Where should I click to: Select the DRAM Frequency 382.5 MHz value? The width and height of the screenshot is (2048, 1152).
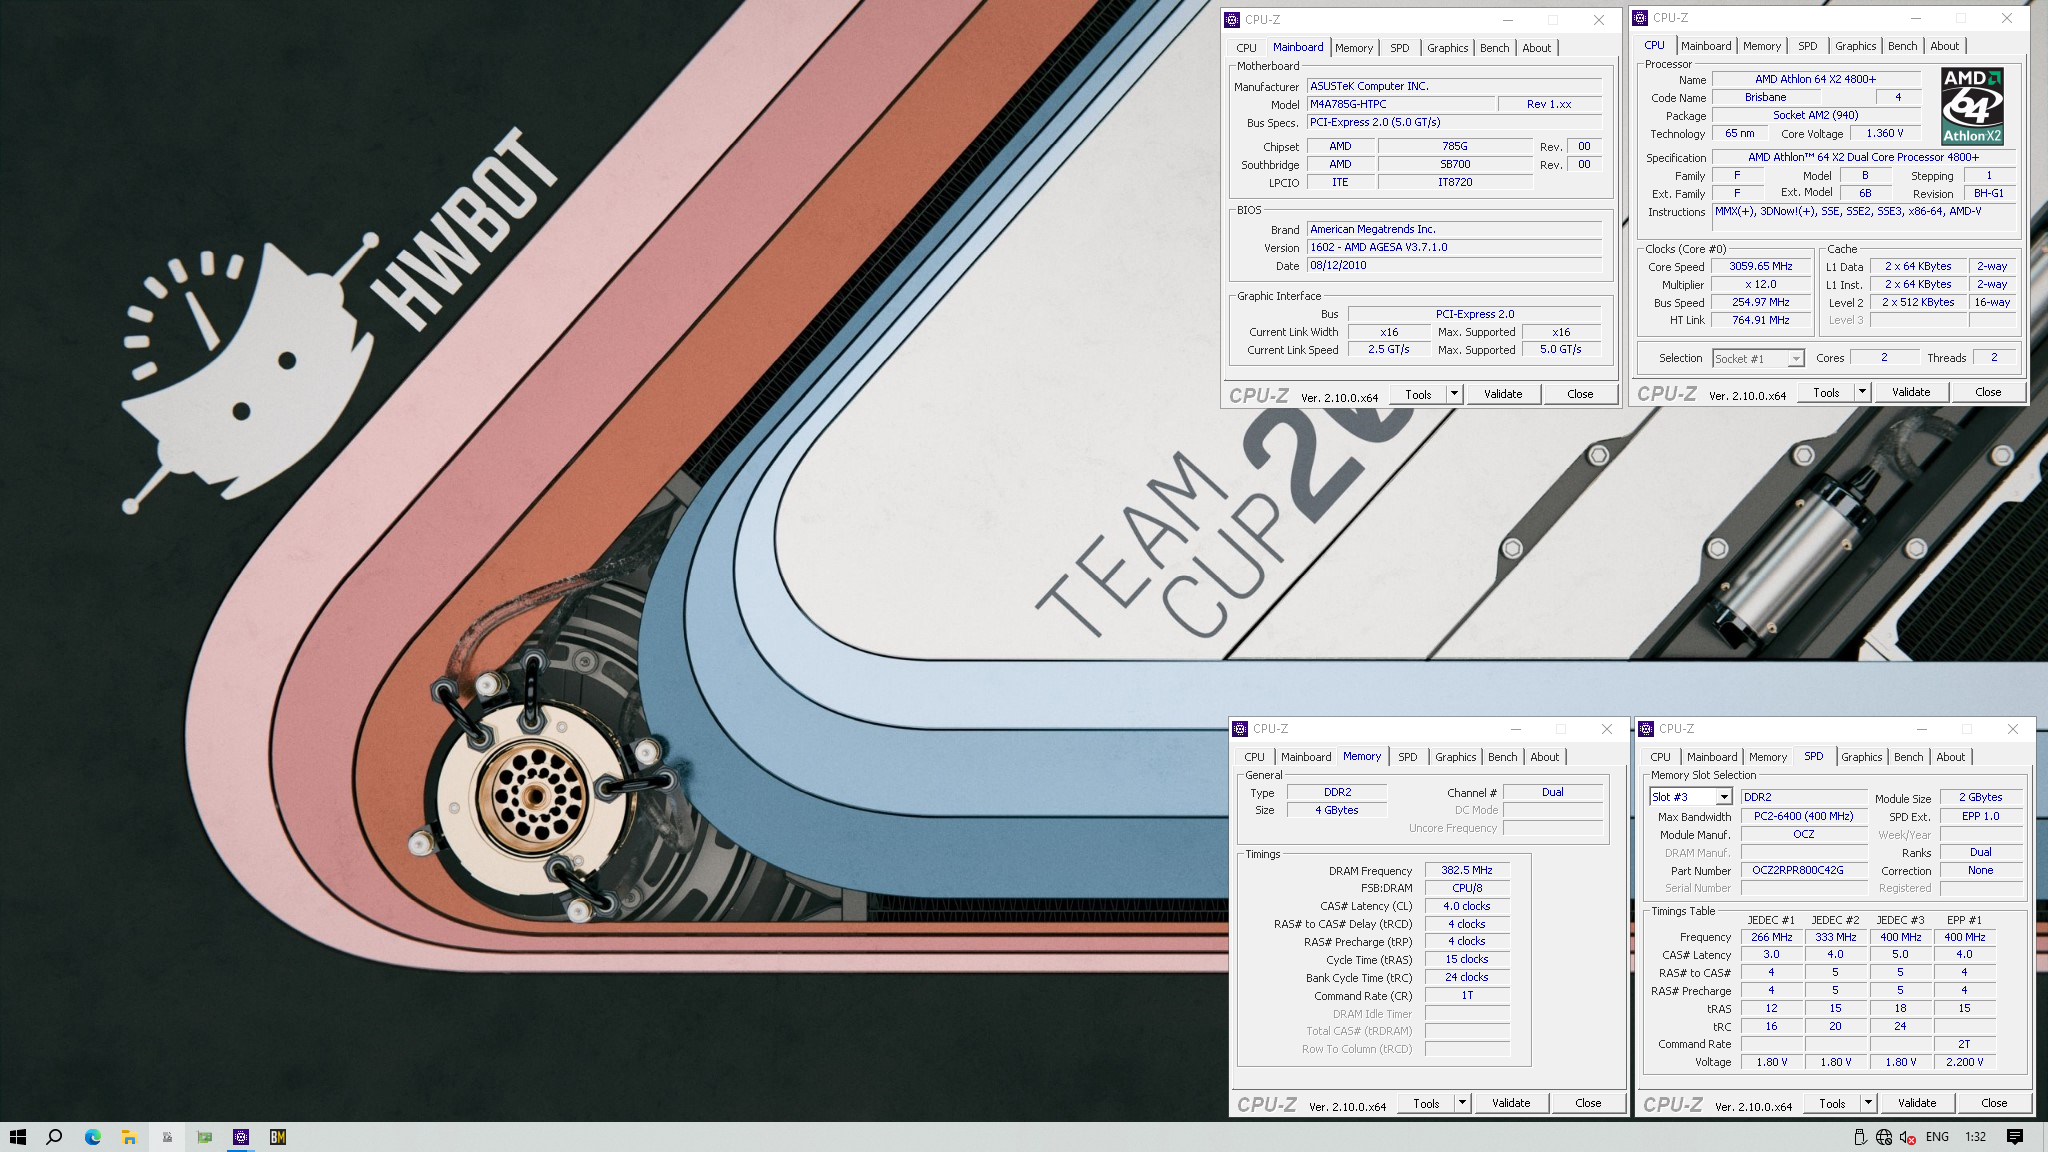click(1467, 871)
